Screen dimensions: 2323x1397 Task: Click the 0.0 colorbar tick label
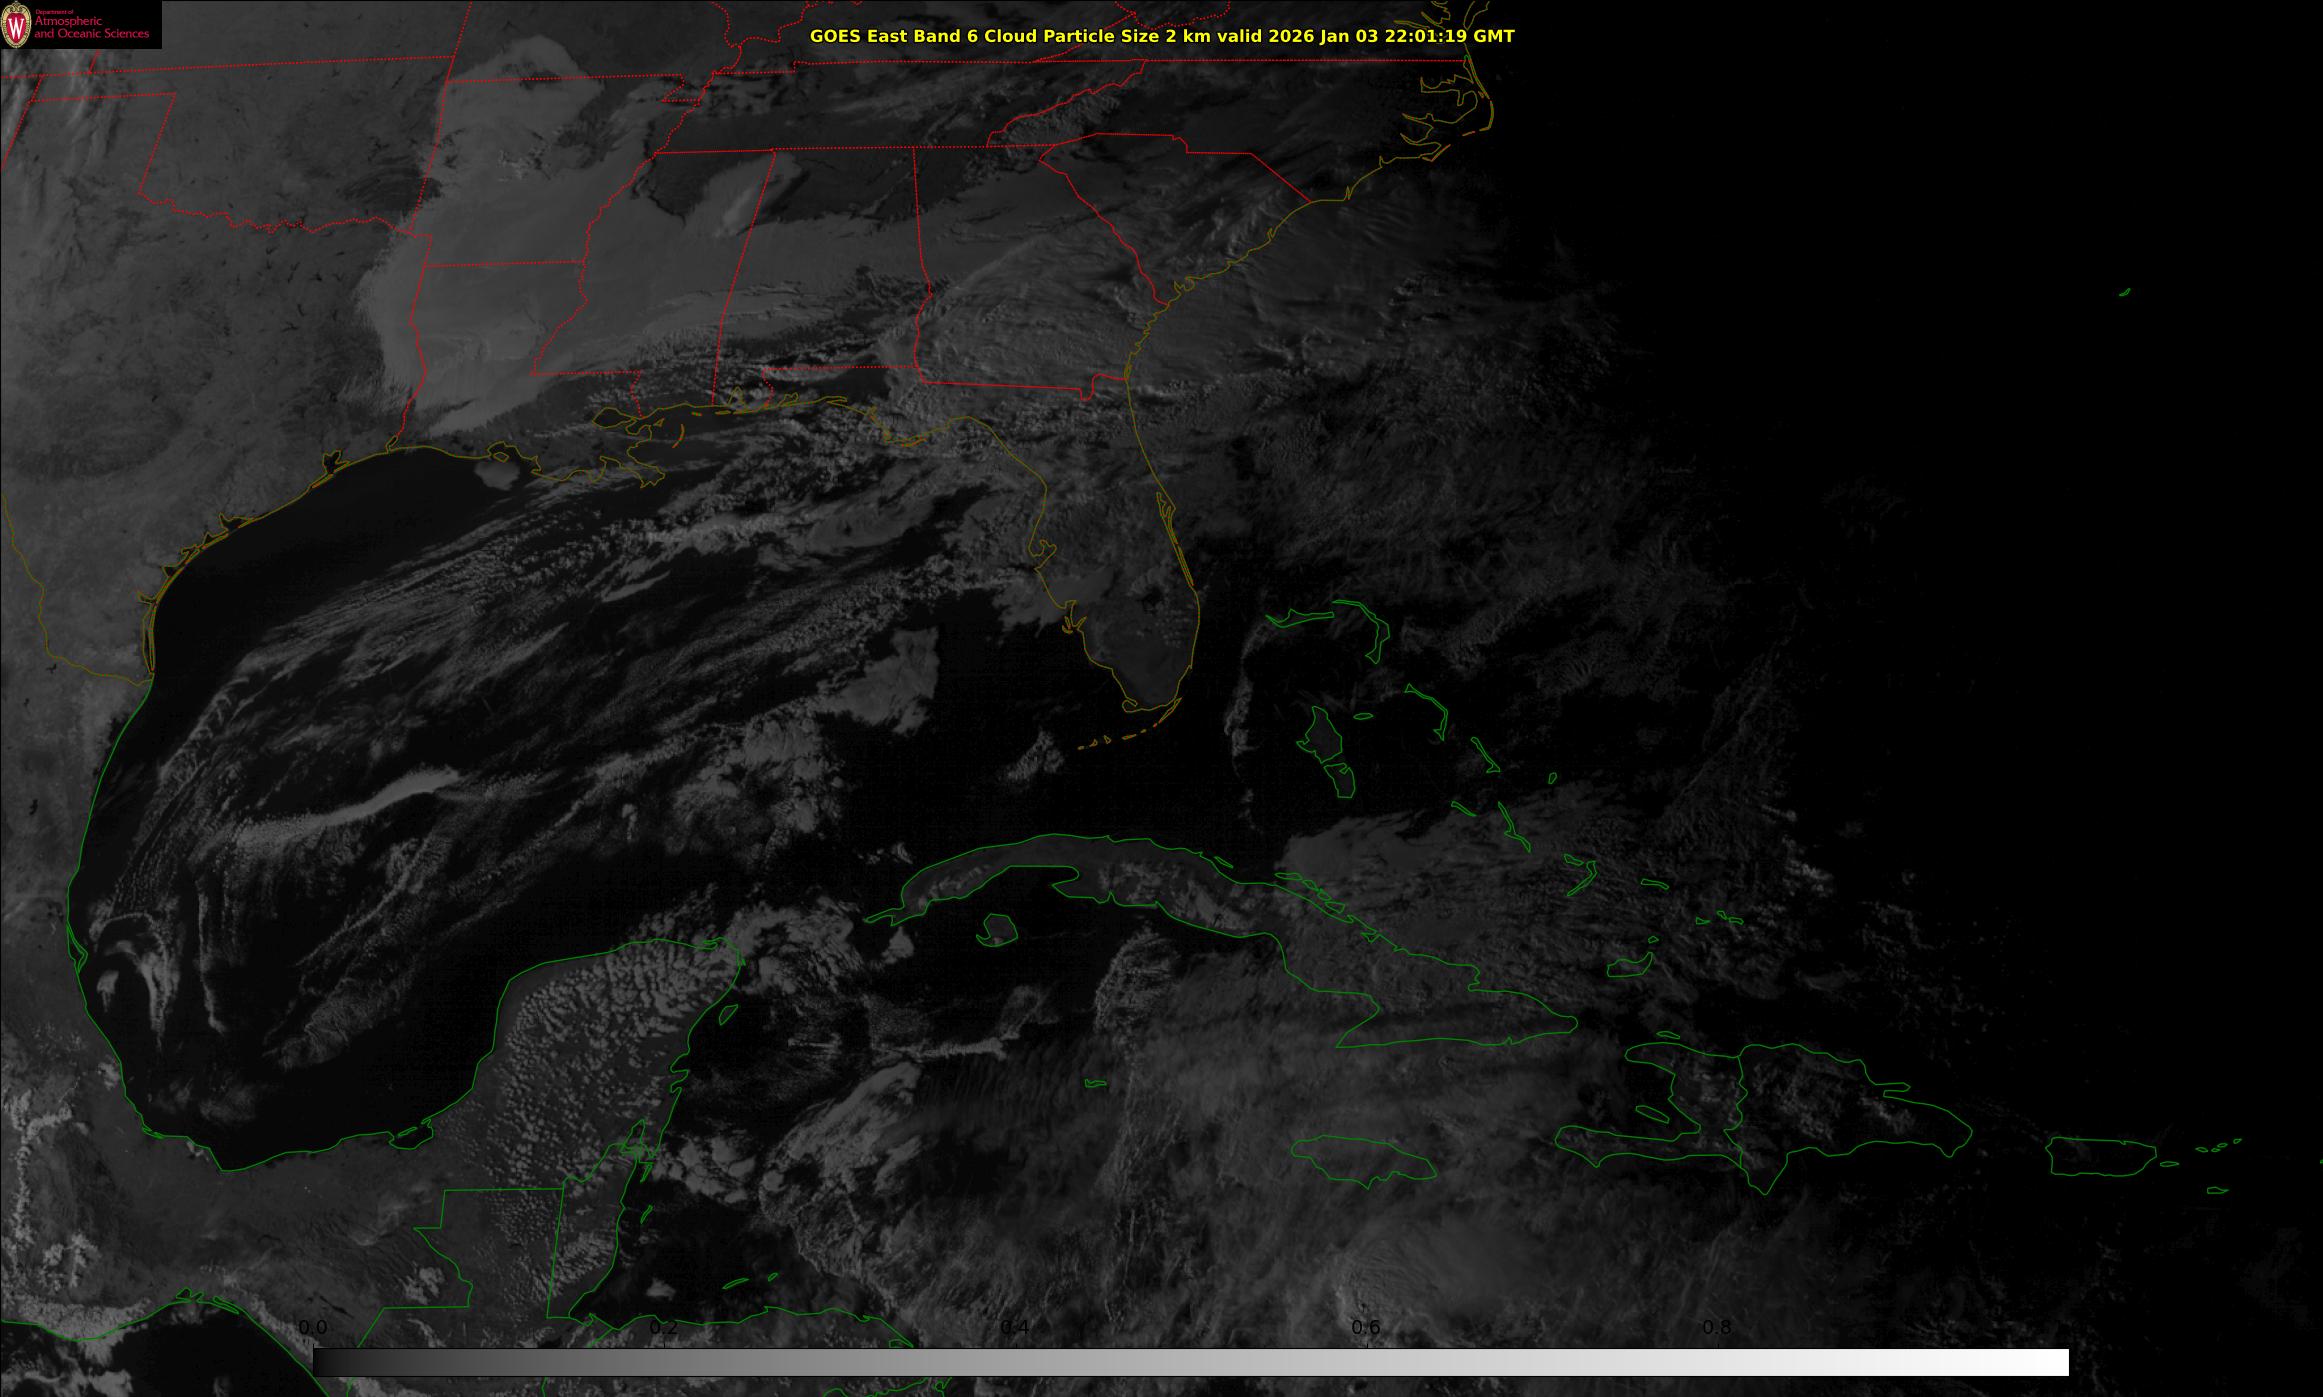pyautogui.click(x=313, y=1327)
